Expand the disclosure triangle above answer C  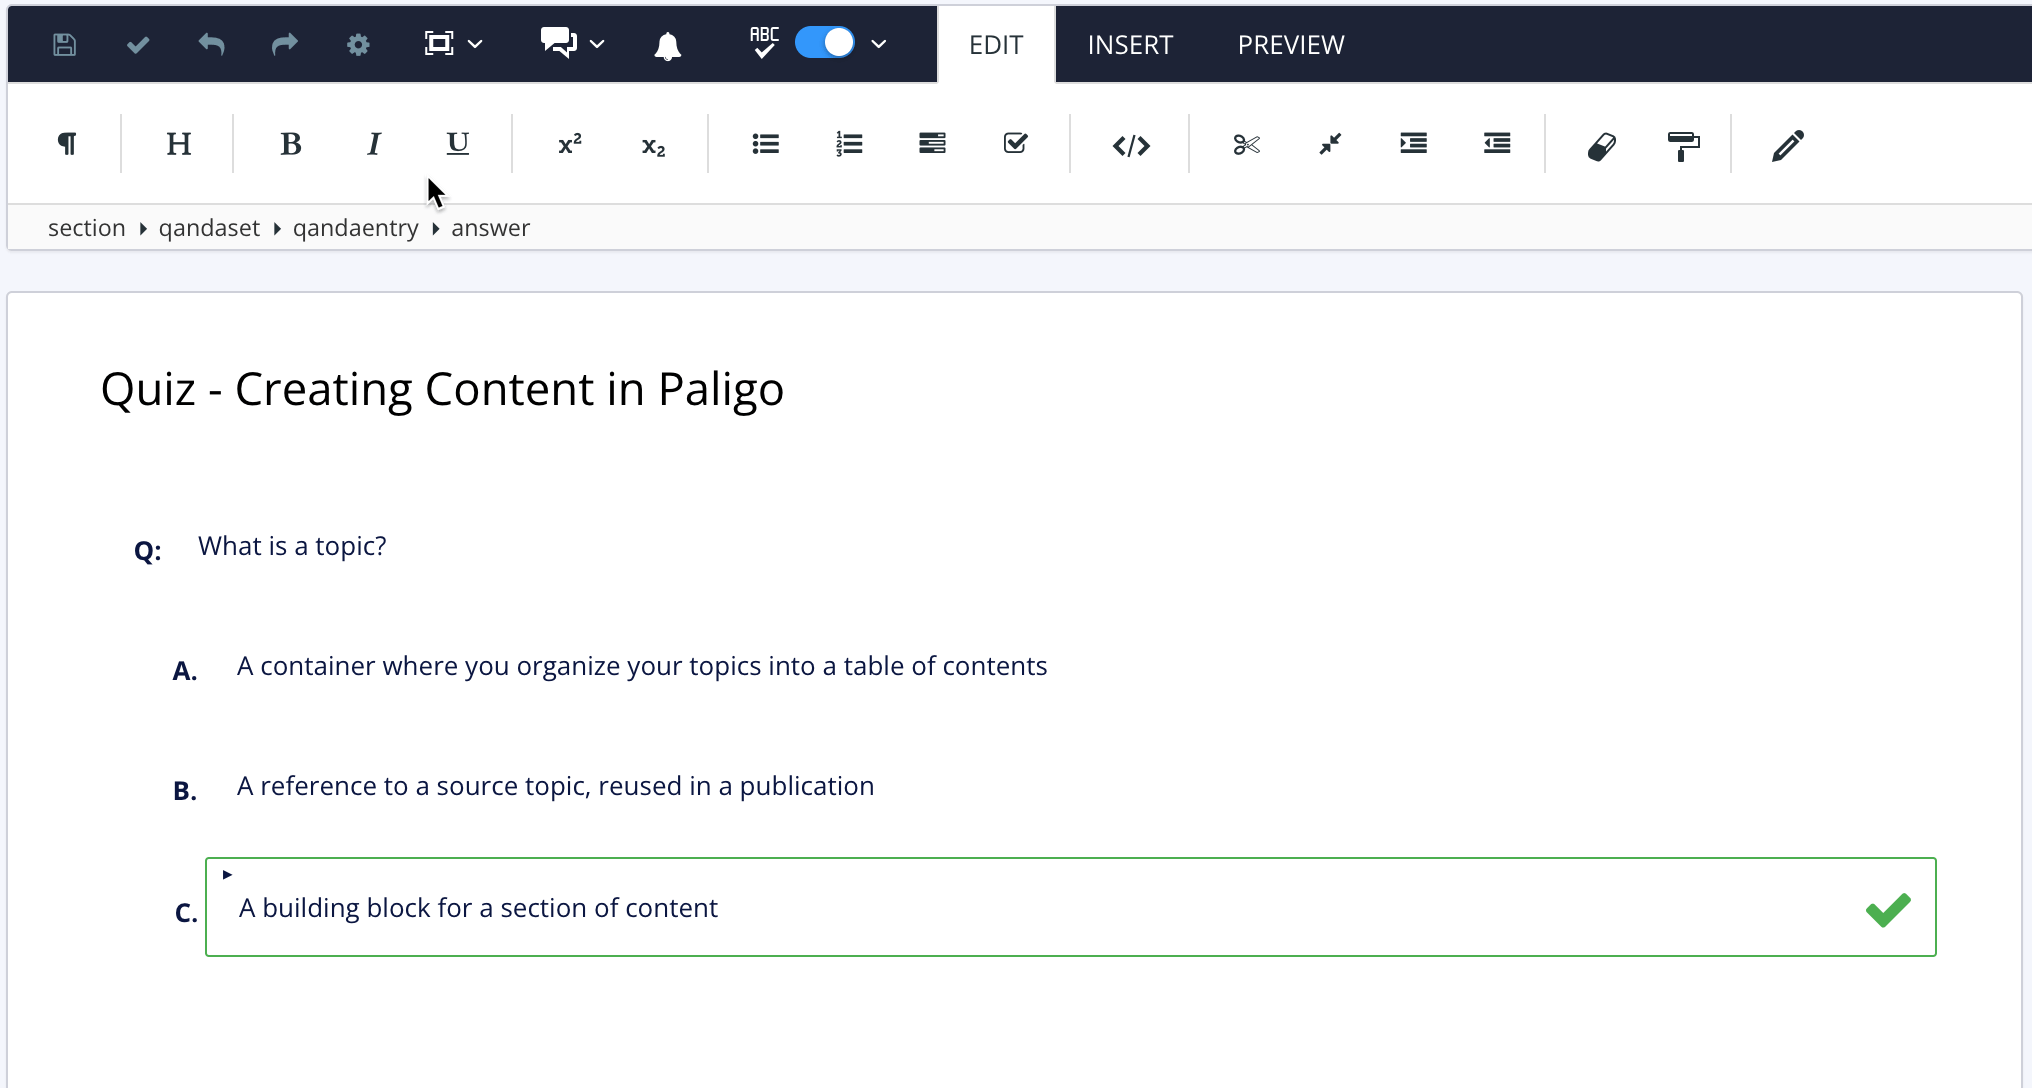tap(226, 873)
